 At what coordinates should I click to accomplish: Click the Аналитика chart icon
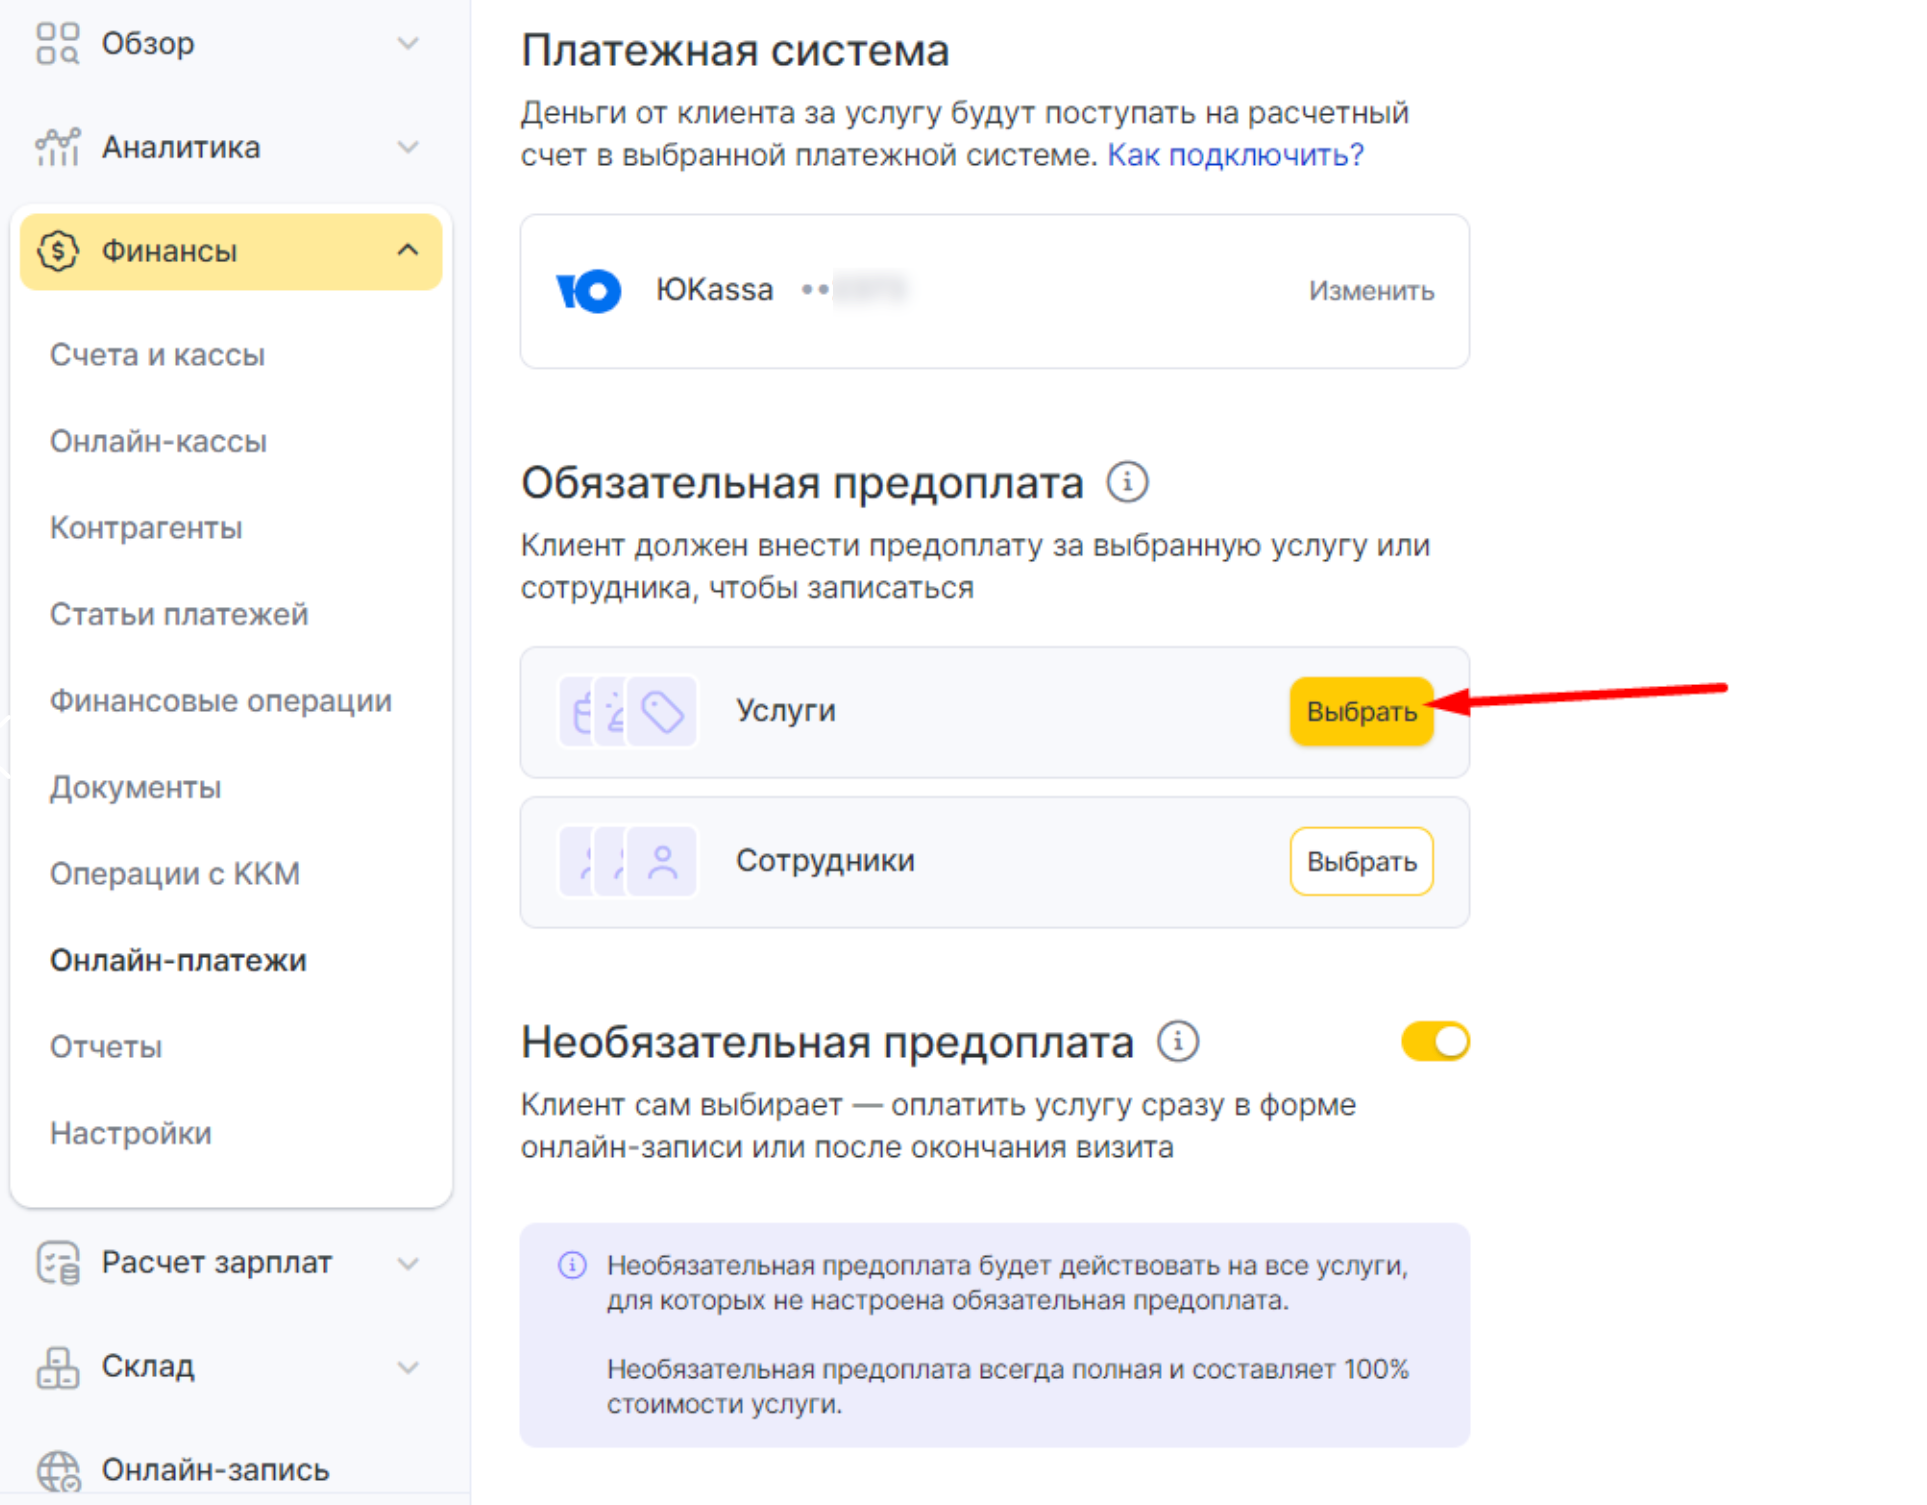pos(57,147)
